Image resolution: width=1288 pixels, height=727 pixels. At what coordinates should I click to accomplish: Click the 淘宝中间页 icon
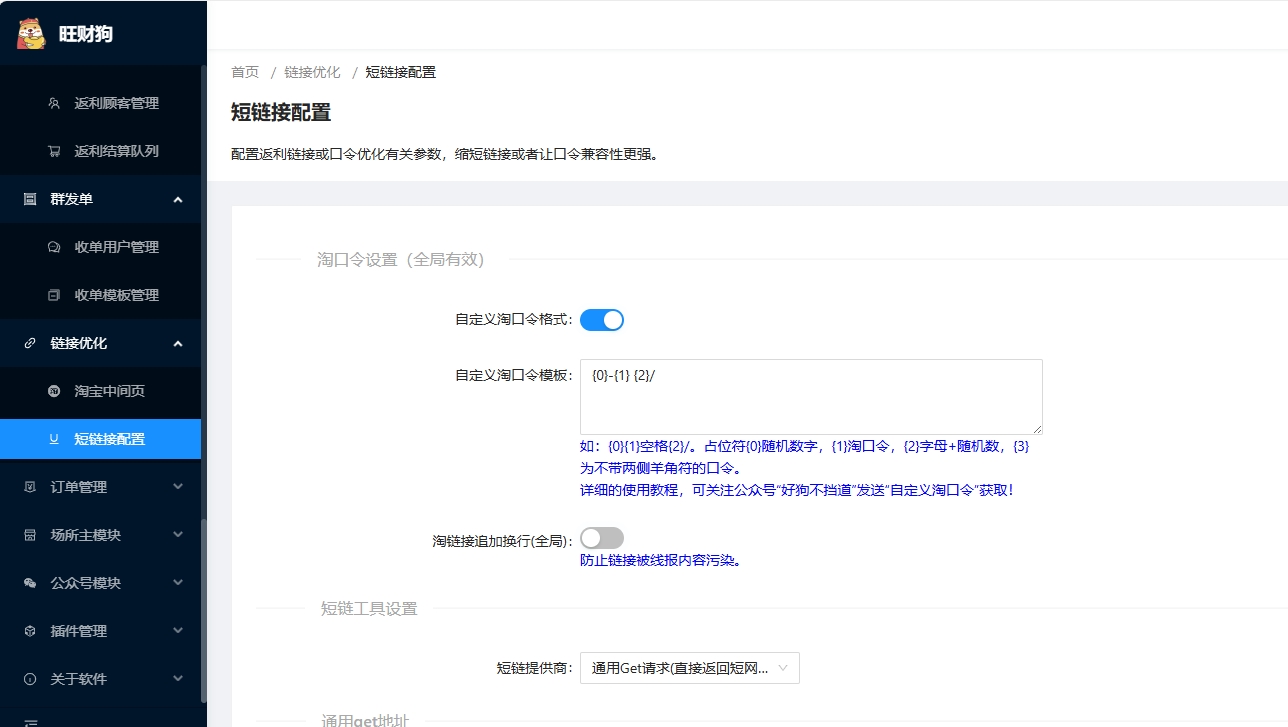tap(54, 391)
